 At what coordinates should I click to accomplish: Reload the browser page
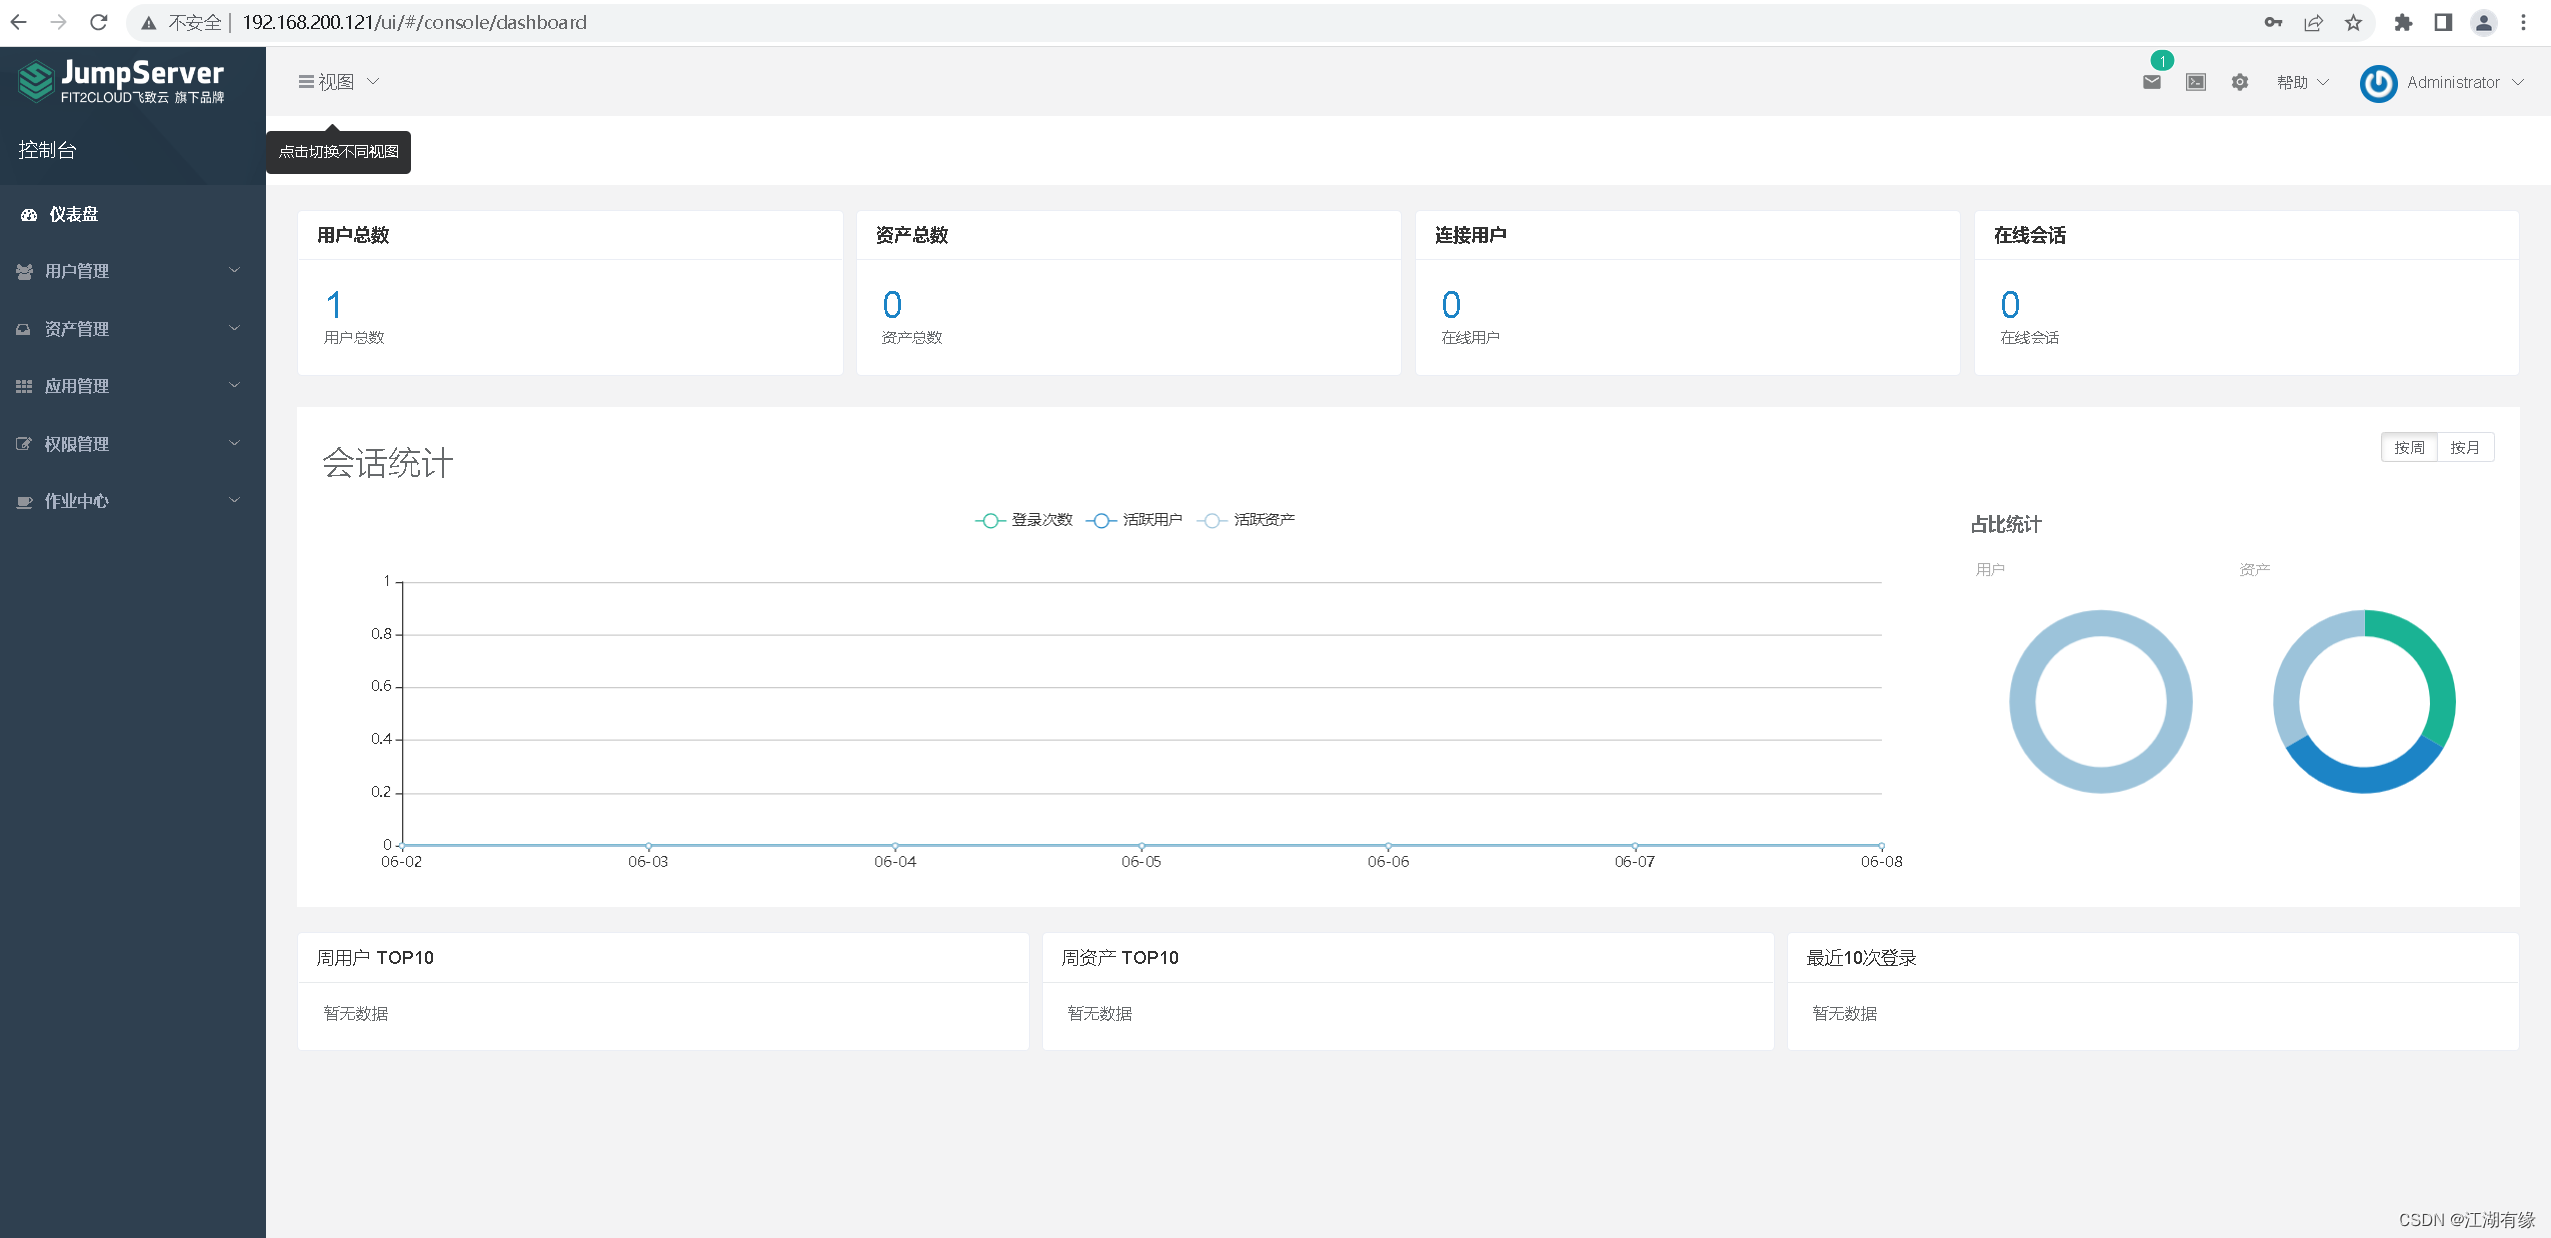click(x=98, y=22)
